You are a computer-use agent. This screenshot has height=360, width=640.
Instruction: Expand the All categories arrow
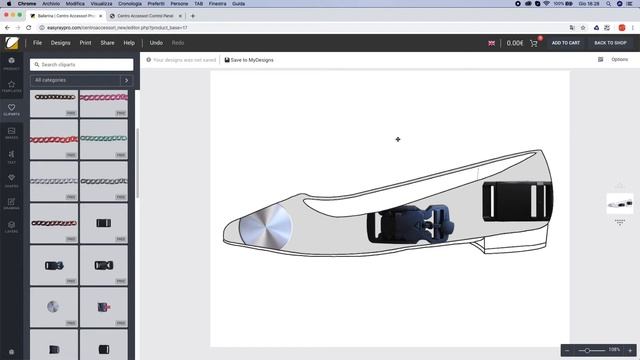tap(127, 80)
